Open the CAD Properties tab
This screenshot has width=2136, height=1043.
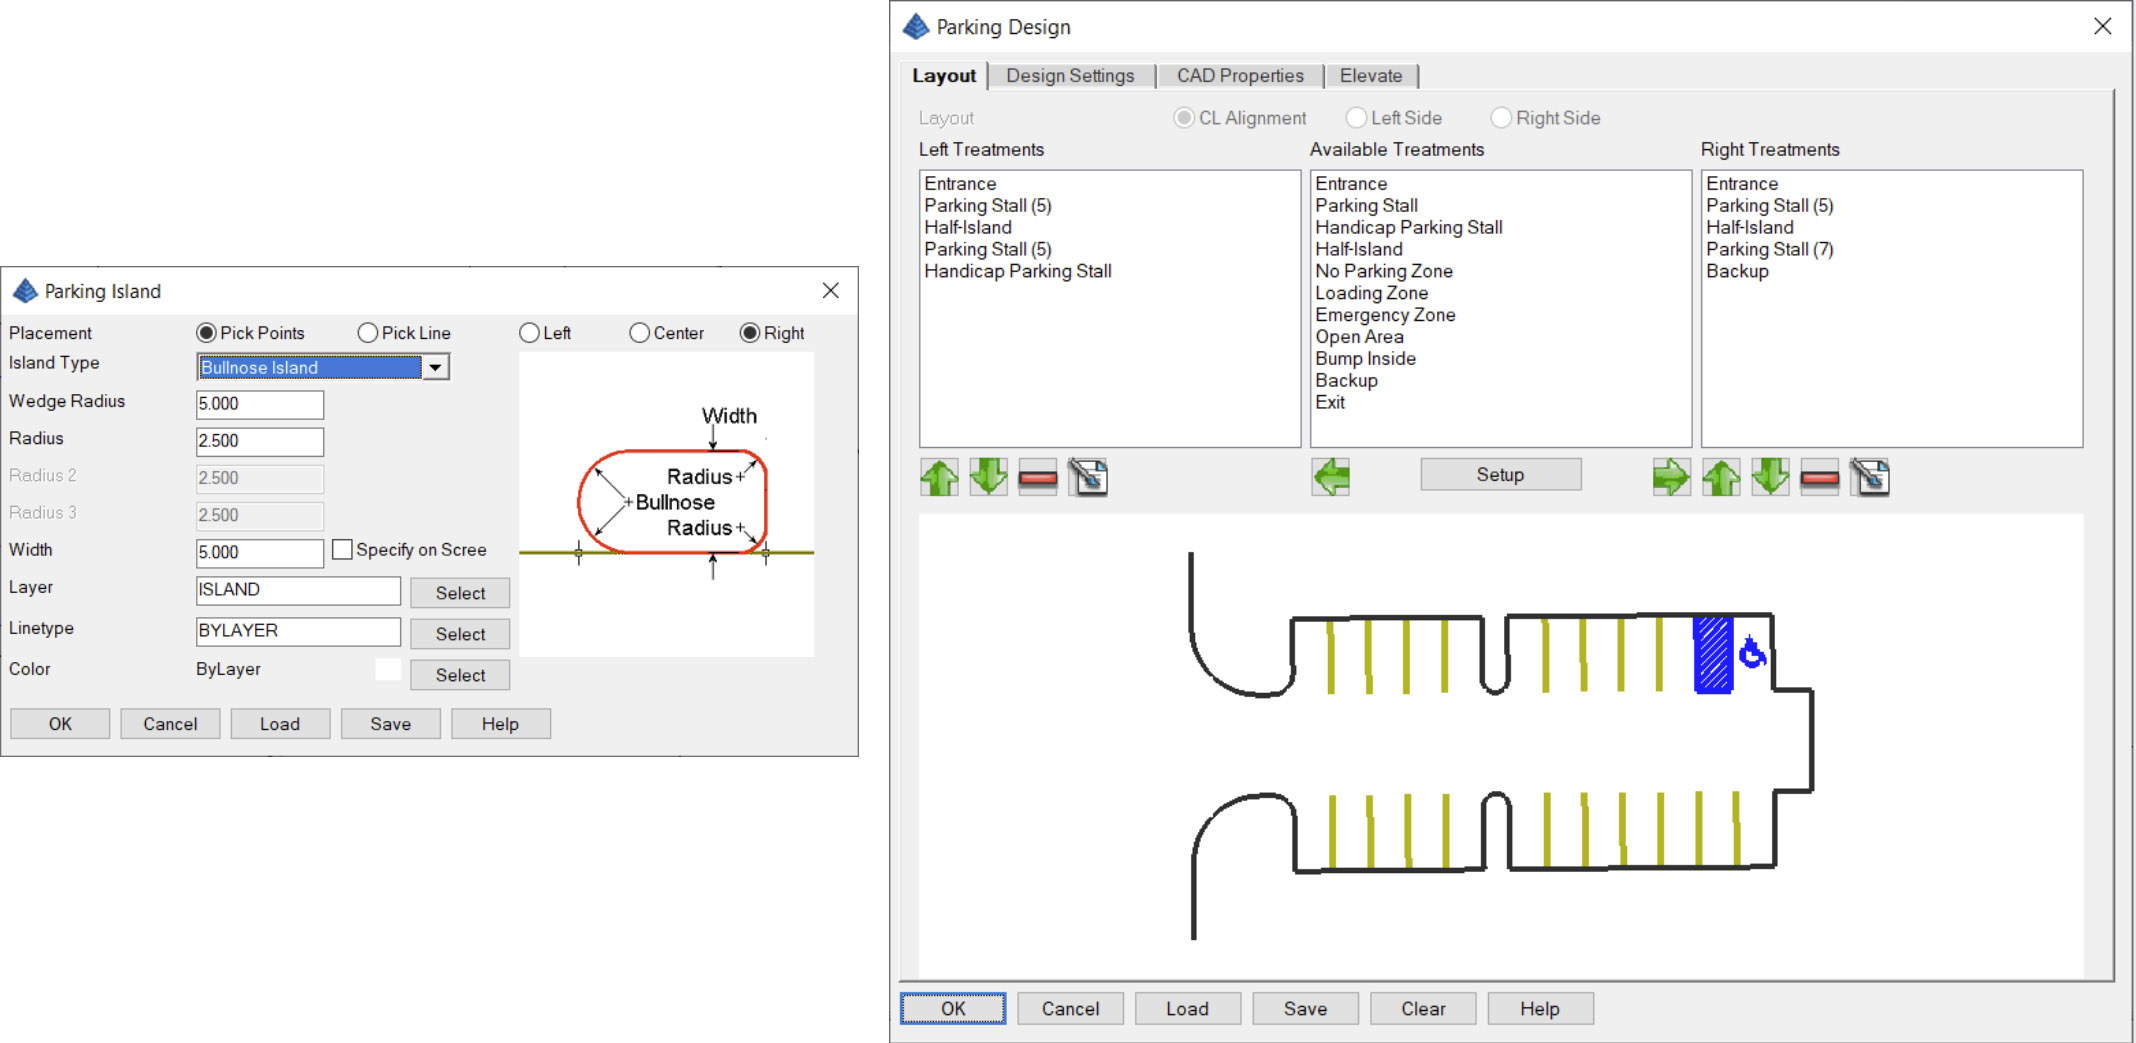(1240, 76)
